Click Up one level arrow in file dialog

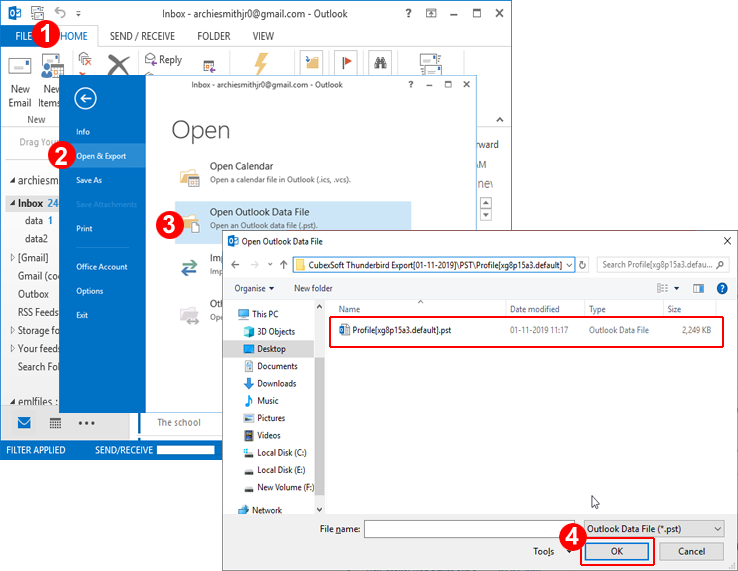[x=283, y=265]
